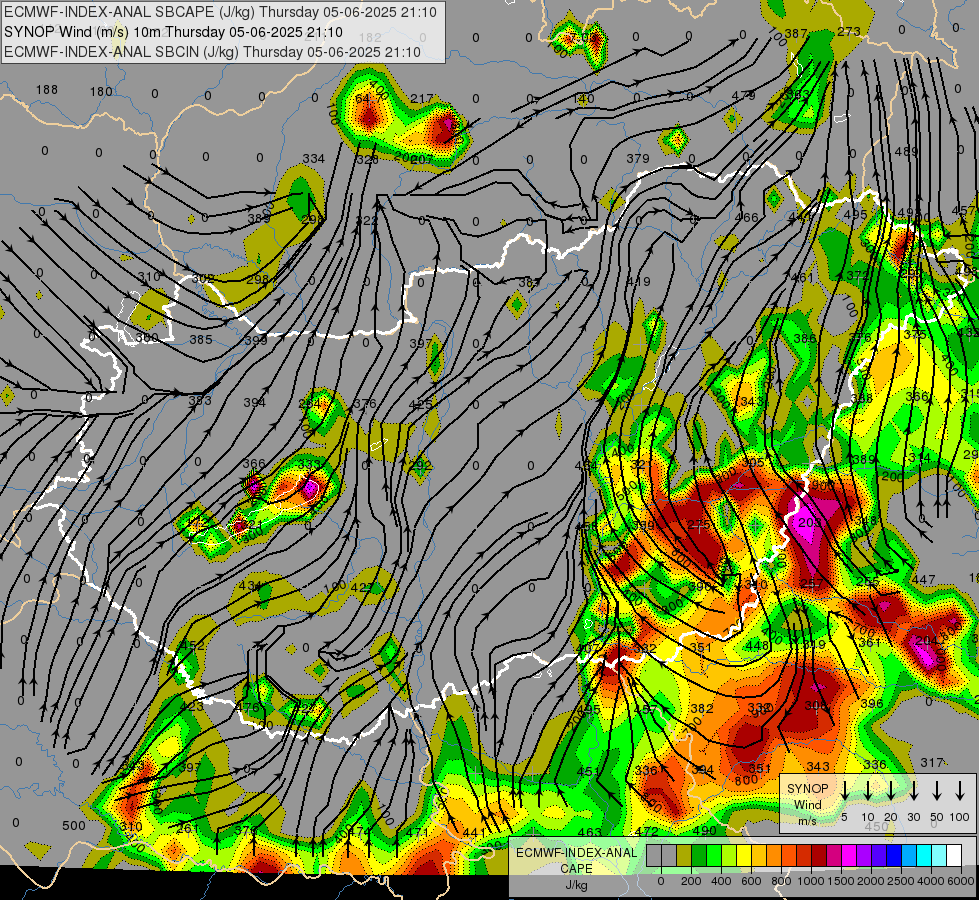The image size is (979, 900).
Task: Click the map value '463'
Action: coord(589,832)
